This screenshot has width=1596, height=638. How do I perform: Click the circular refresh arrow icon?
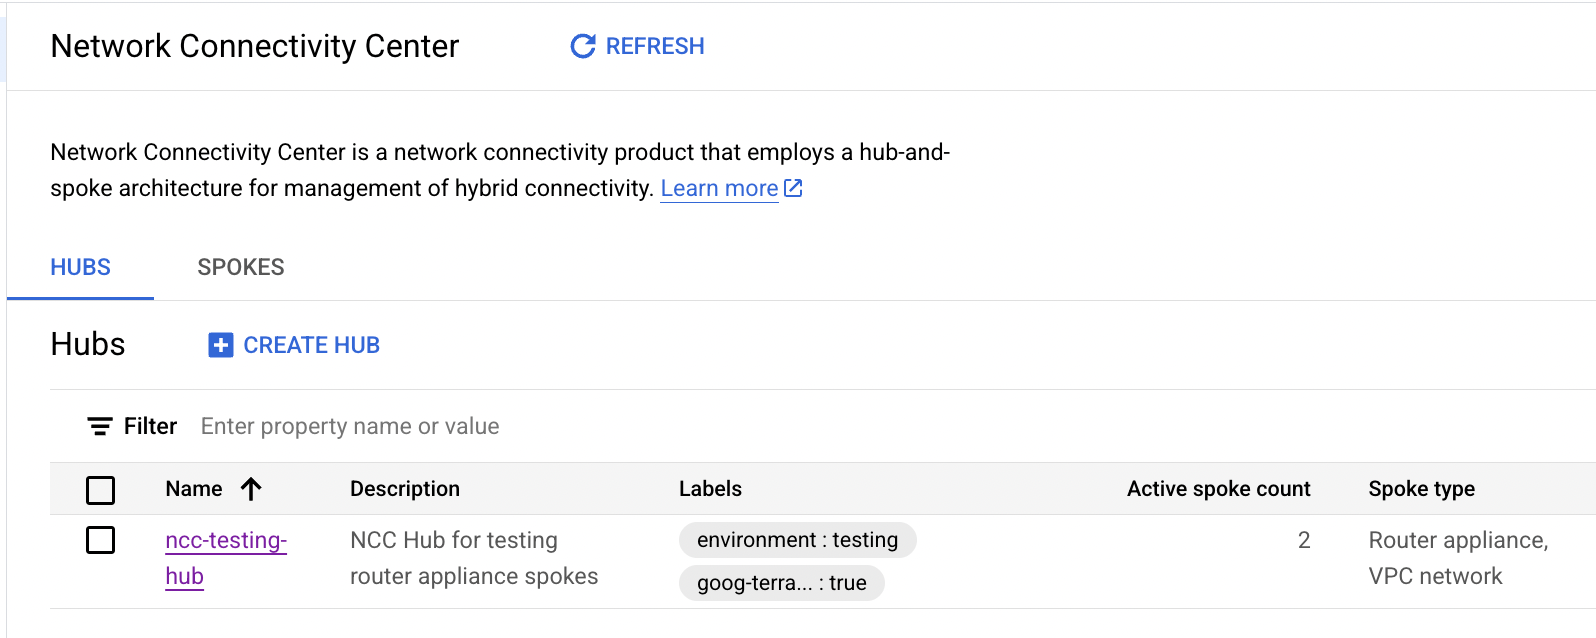(x=582, y=46)
